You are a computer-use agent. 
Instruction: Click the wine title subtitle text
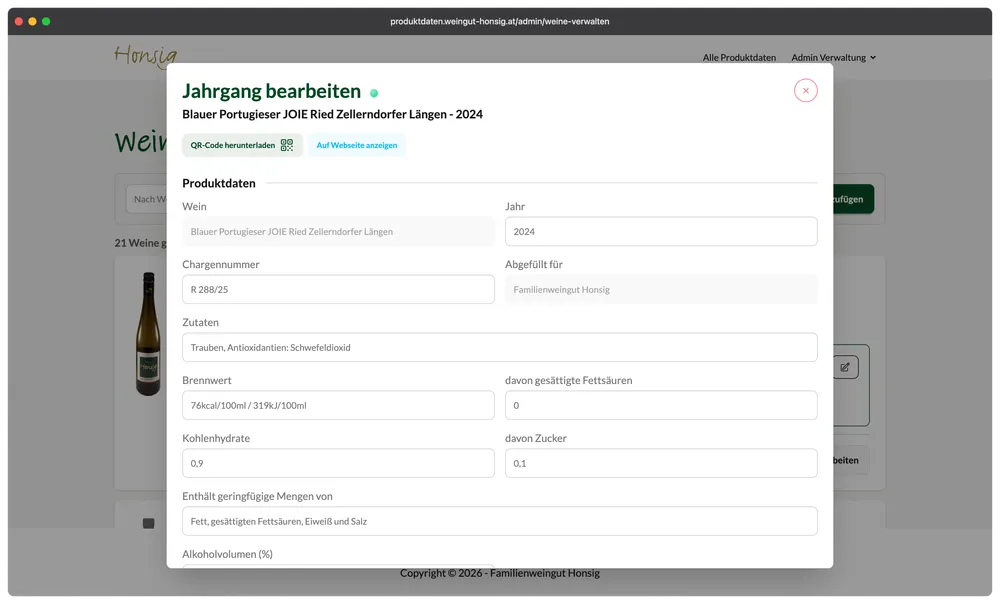(332, 114)
